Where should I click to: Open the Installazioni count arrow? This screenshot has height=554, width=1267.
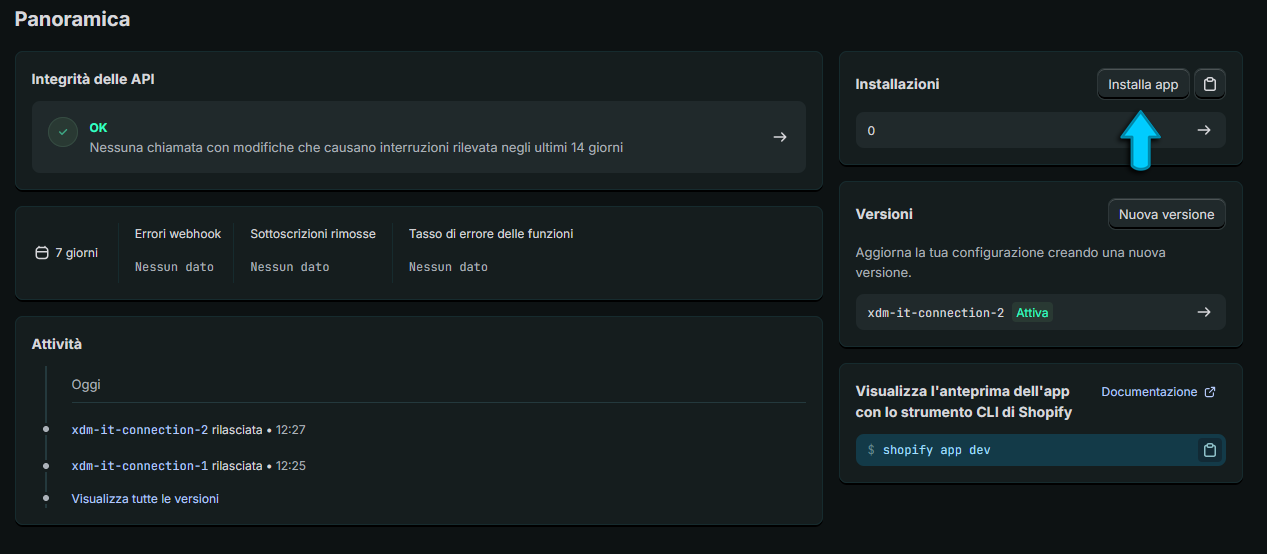point(1204,130)
